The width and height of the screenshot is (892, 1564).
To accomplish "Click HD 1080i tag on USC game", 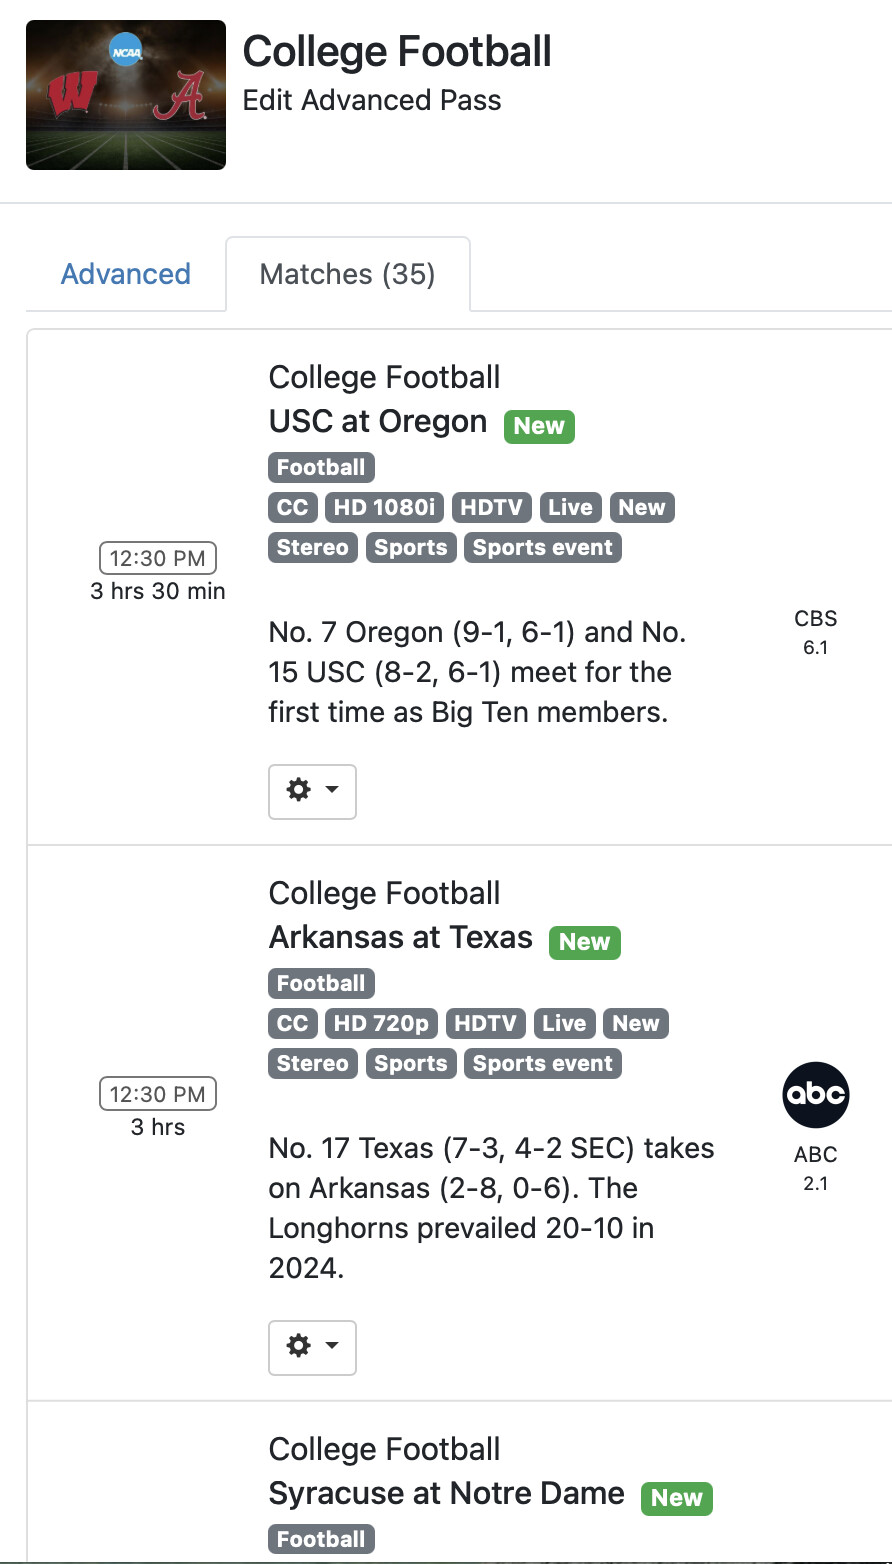I will [385, 507].
